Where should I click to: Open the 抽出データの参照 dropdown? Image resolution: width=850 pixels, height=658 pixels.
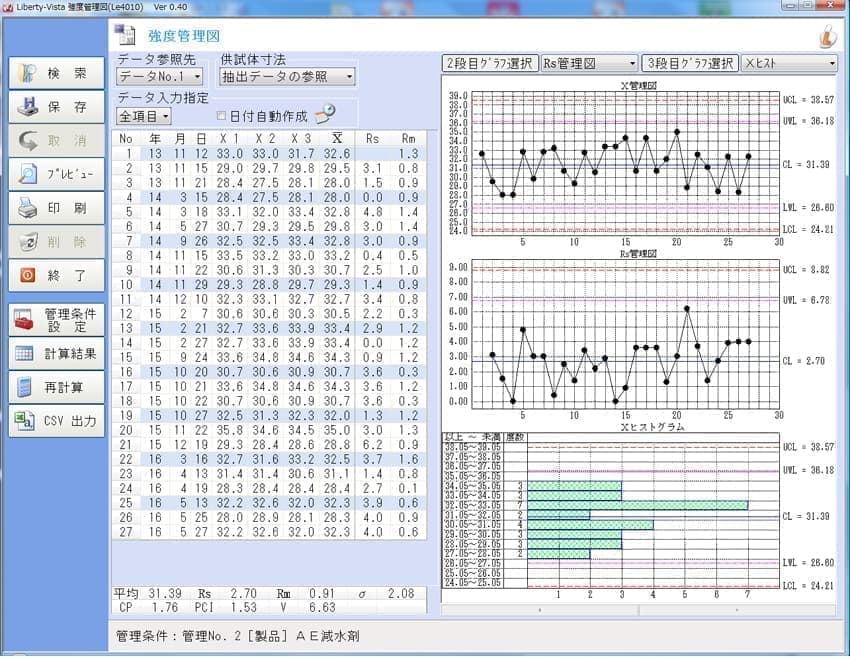(x=288, y=76)
